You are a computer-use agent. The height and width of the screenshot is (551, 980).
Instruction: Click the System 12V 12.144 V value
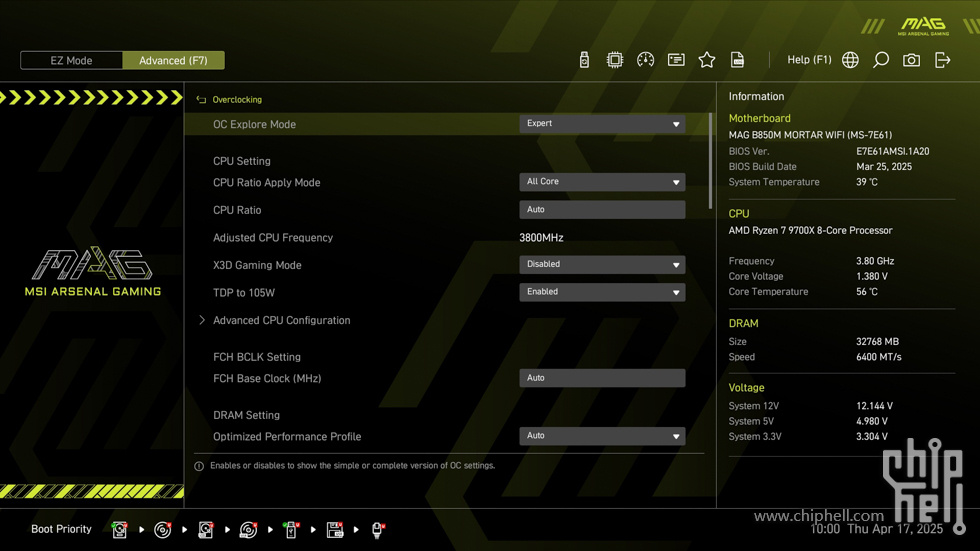click(x=874, y=406)
